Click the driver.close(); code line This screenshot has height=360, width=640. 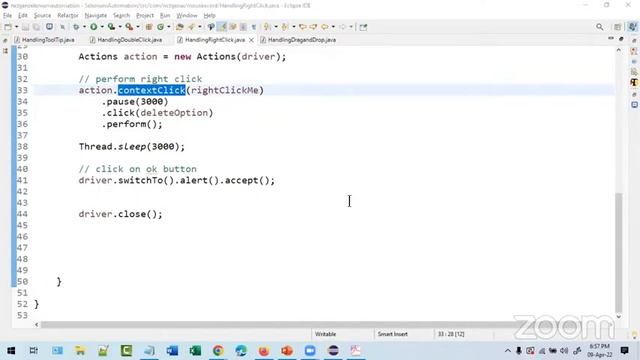[x=120, y=214]
